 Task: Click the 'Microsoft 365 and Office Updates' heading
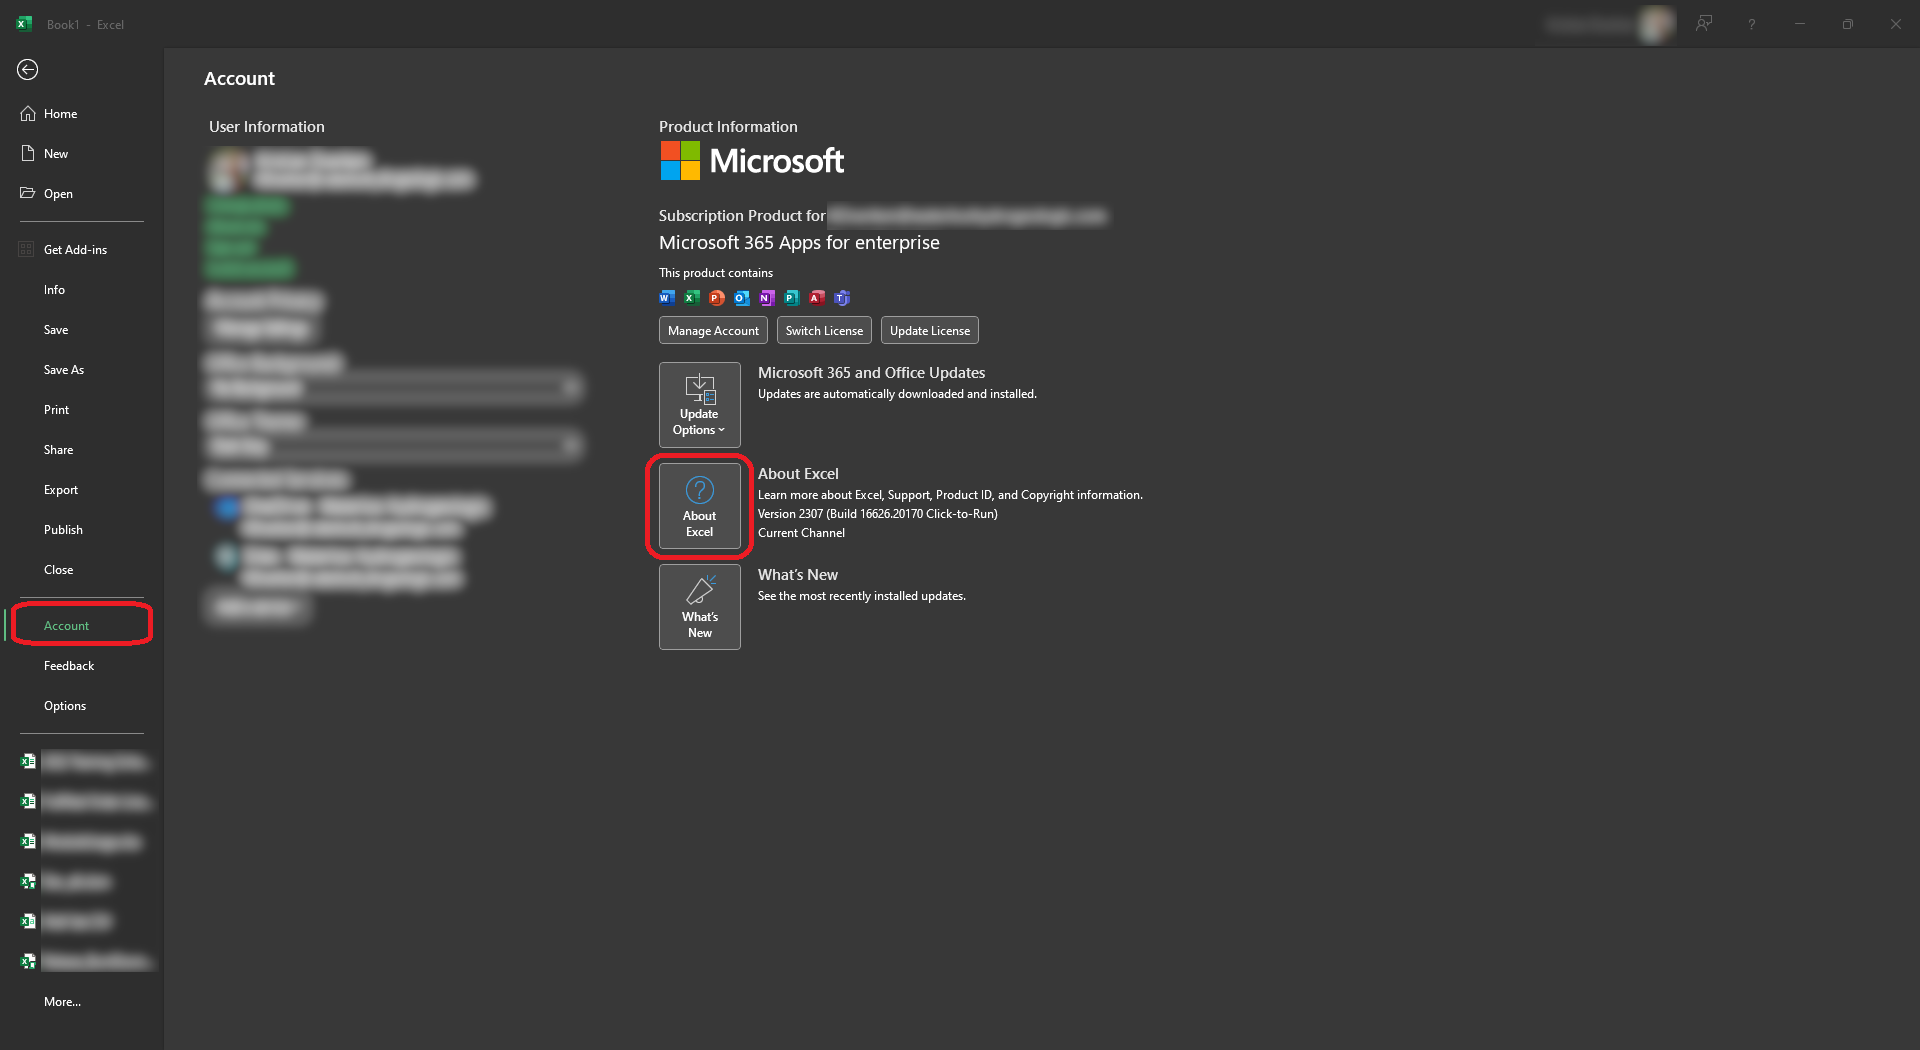(x=871, y=373)
